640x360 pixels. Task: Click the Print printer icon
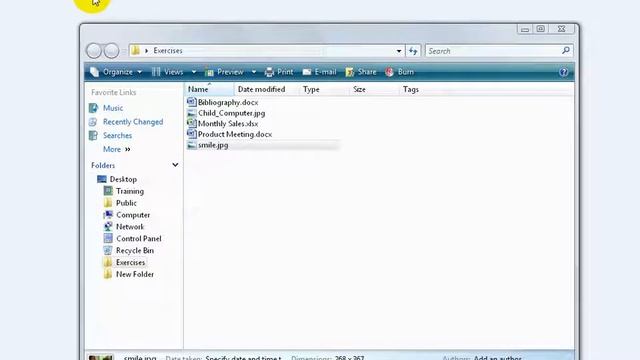pyautogui.click(x=269, y=72)
